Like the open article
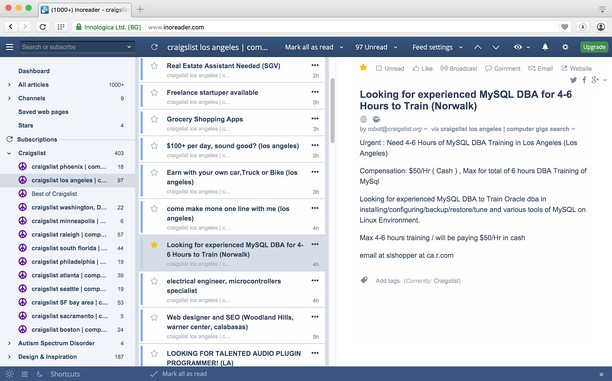 click(423, 68)
